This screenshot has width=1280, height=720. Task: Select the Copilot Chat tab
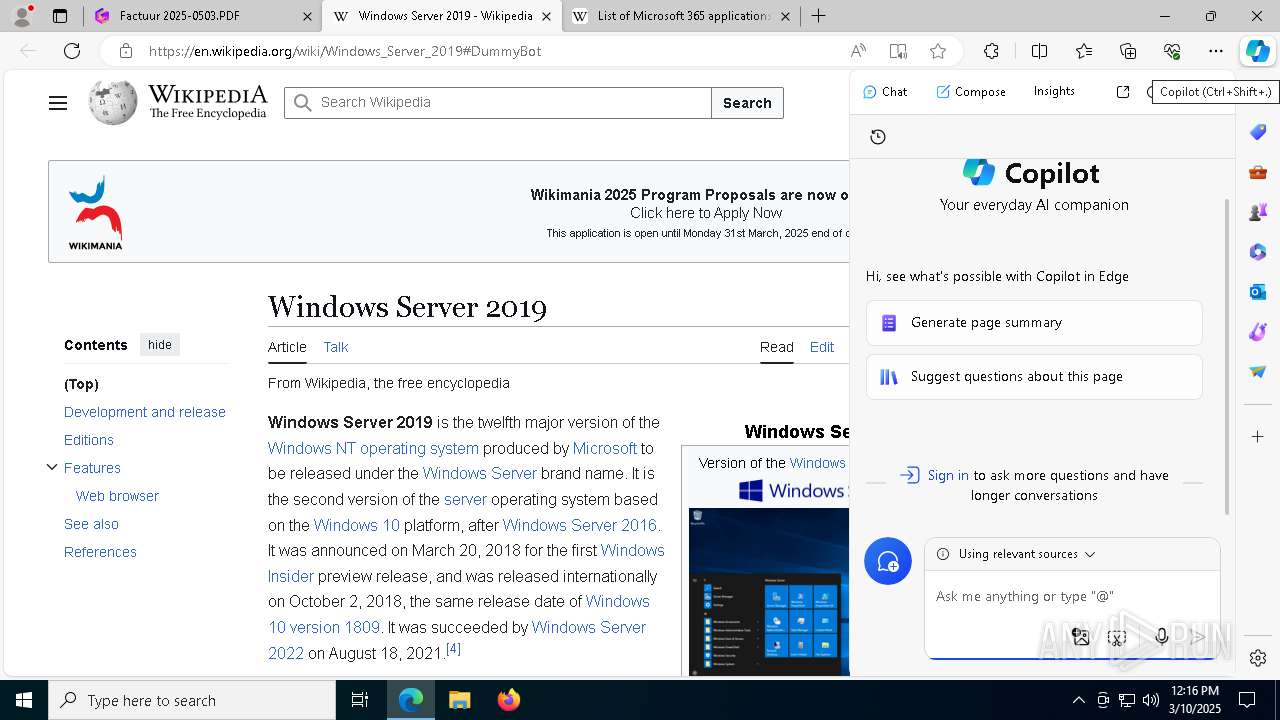click(x=885, y=91)
